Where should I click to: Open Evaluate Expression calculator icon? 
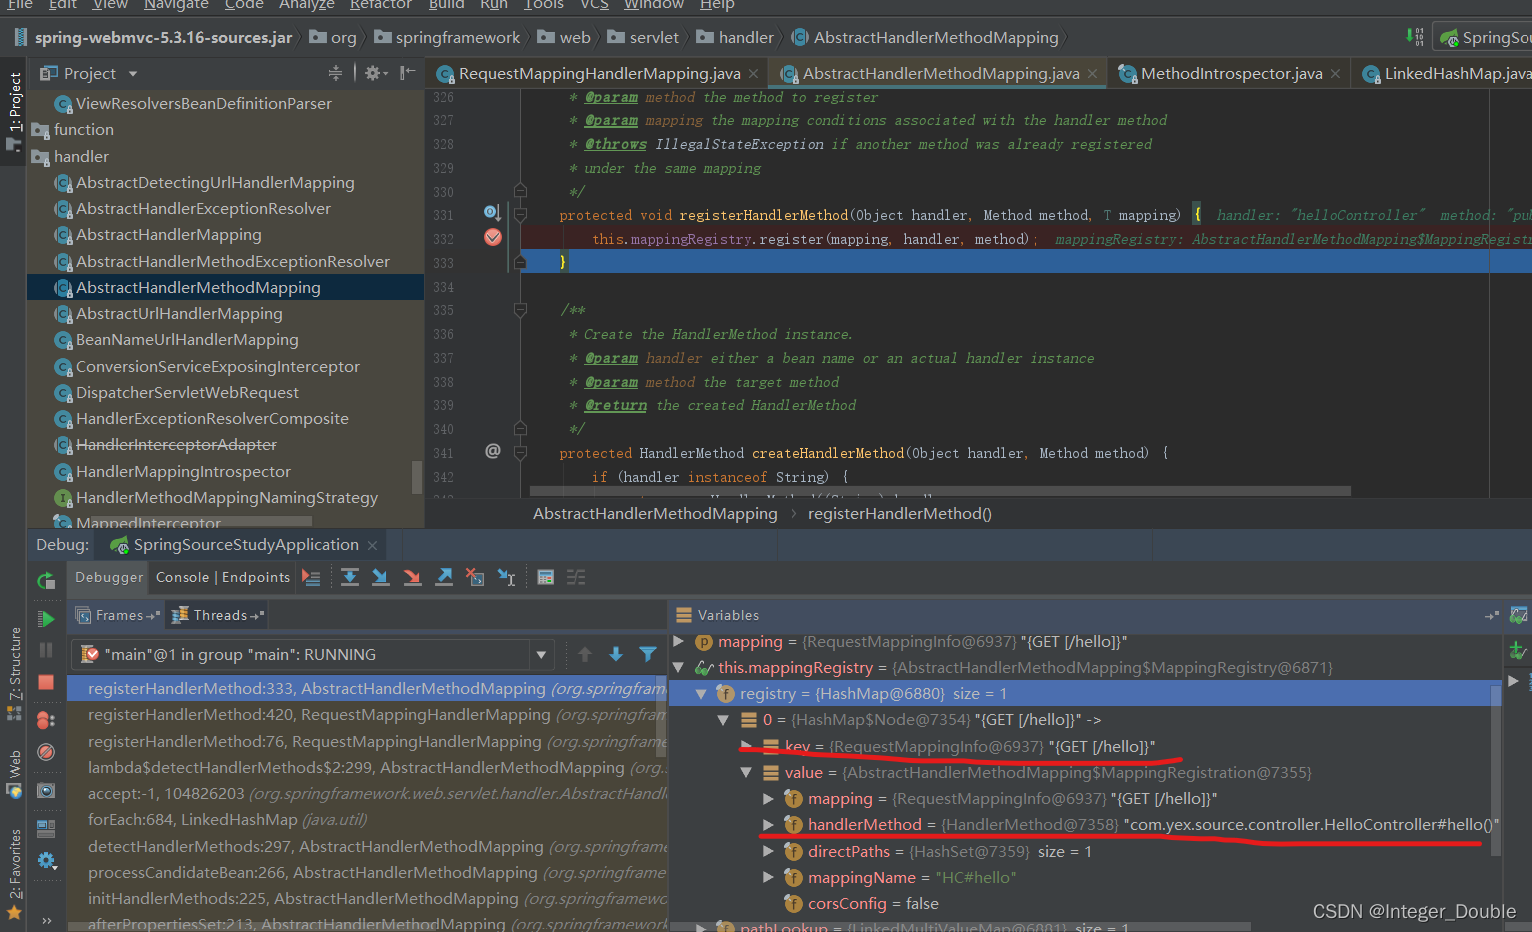pos(545,577)
